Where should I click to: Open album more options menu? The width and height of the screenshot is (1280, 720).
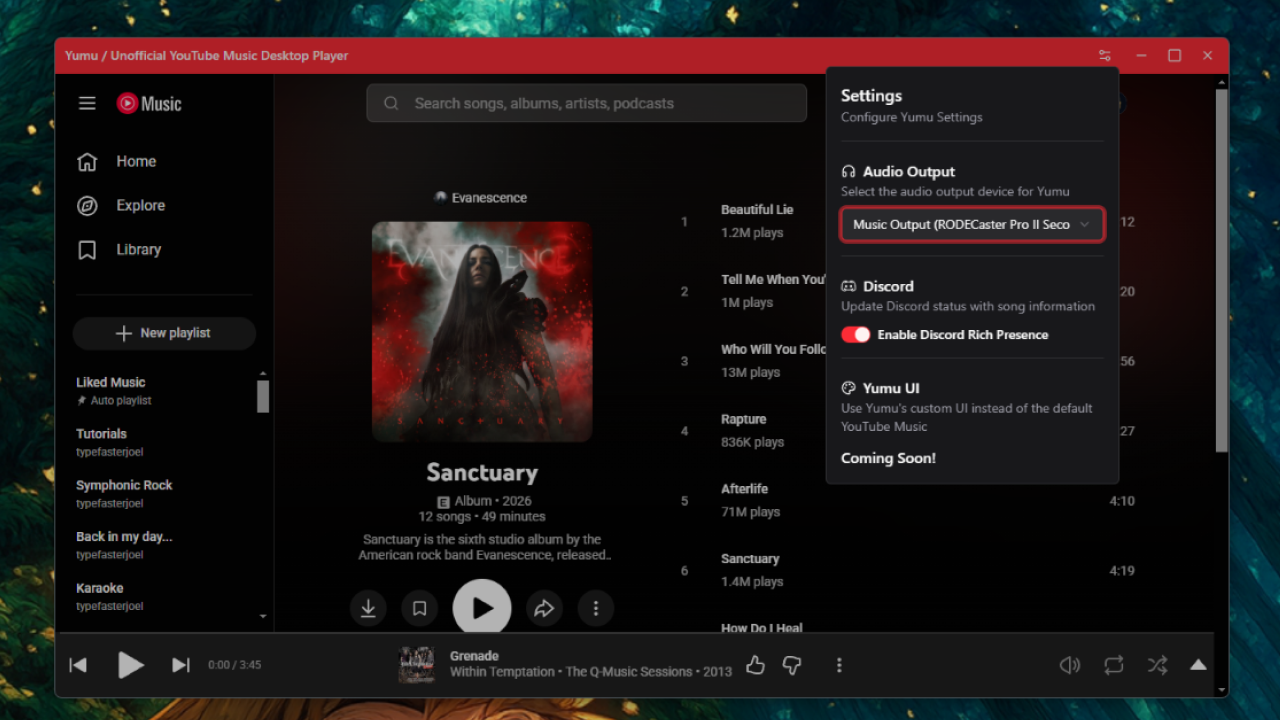tap(596, 608)
